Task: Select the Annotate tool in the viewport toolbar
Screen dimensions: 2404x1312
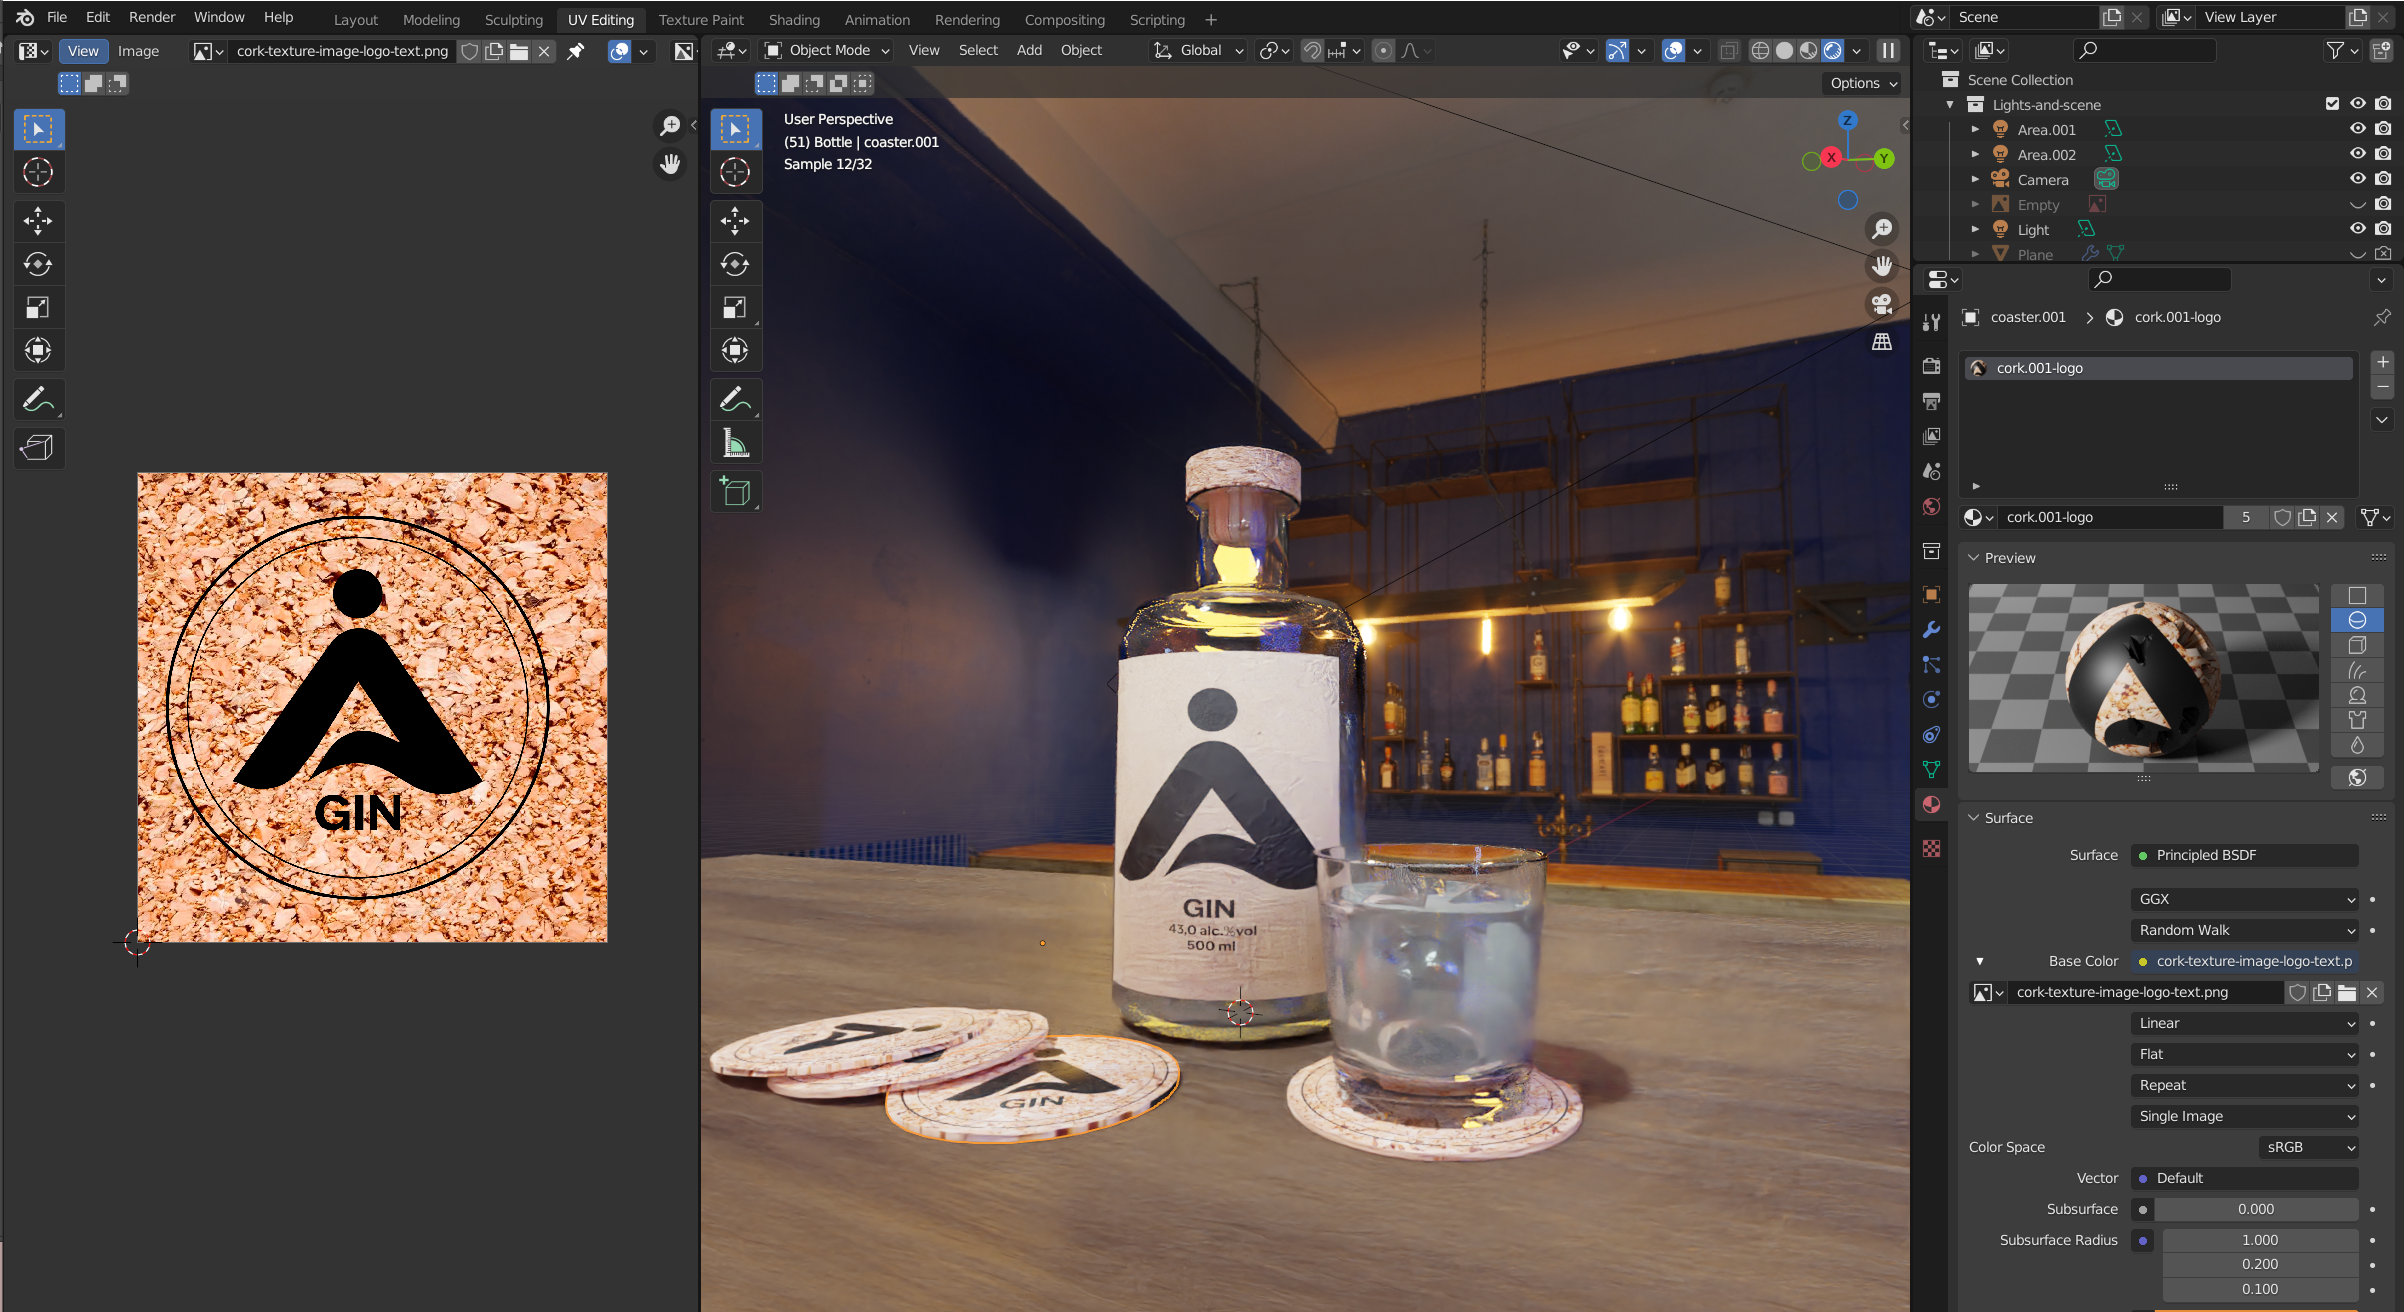Action: (736, 399)
